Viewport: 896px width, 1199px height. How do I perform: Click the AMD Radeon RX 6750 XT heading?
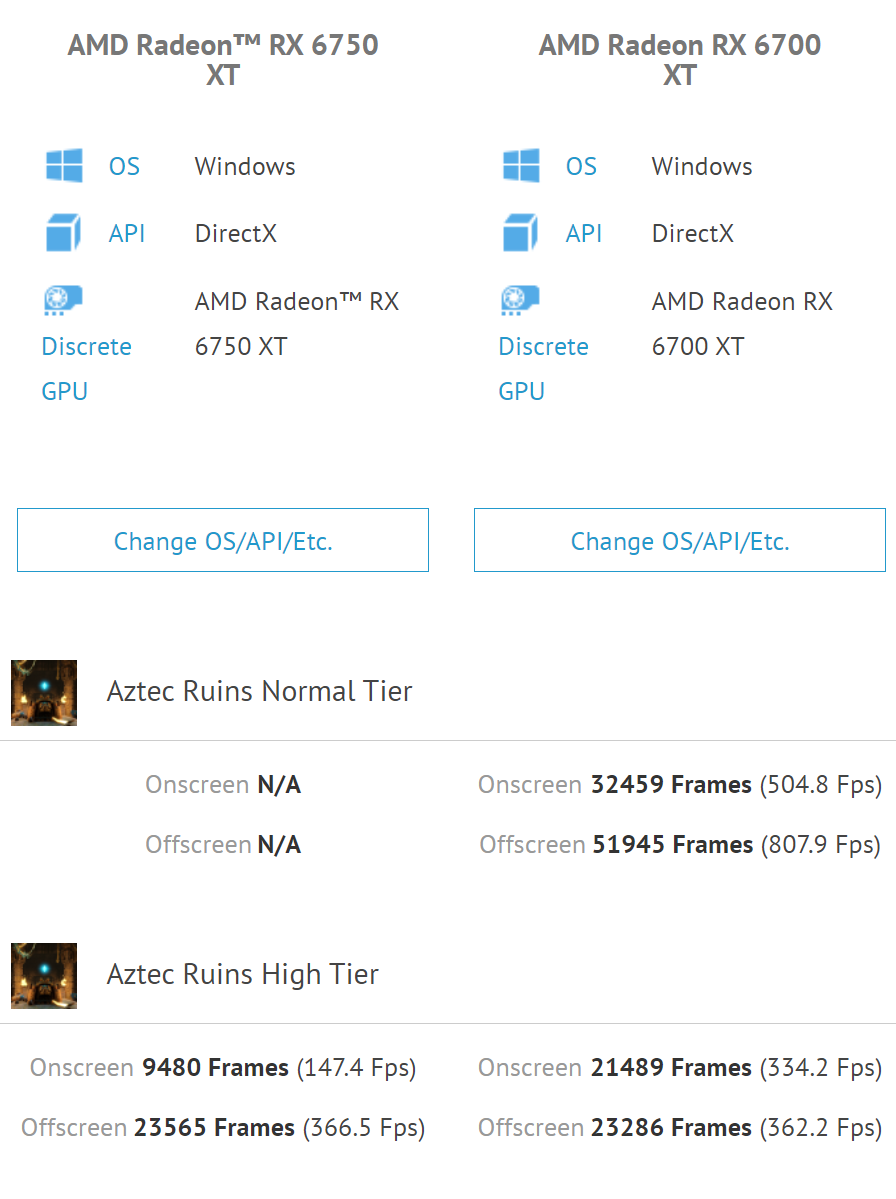(223, 60)
